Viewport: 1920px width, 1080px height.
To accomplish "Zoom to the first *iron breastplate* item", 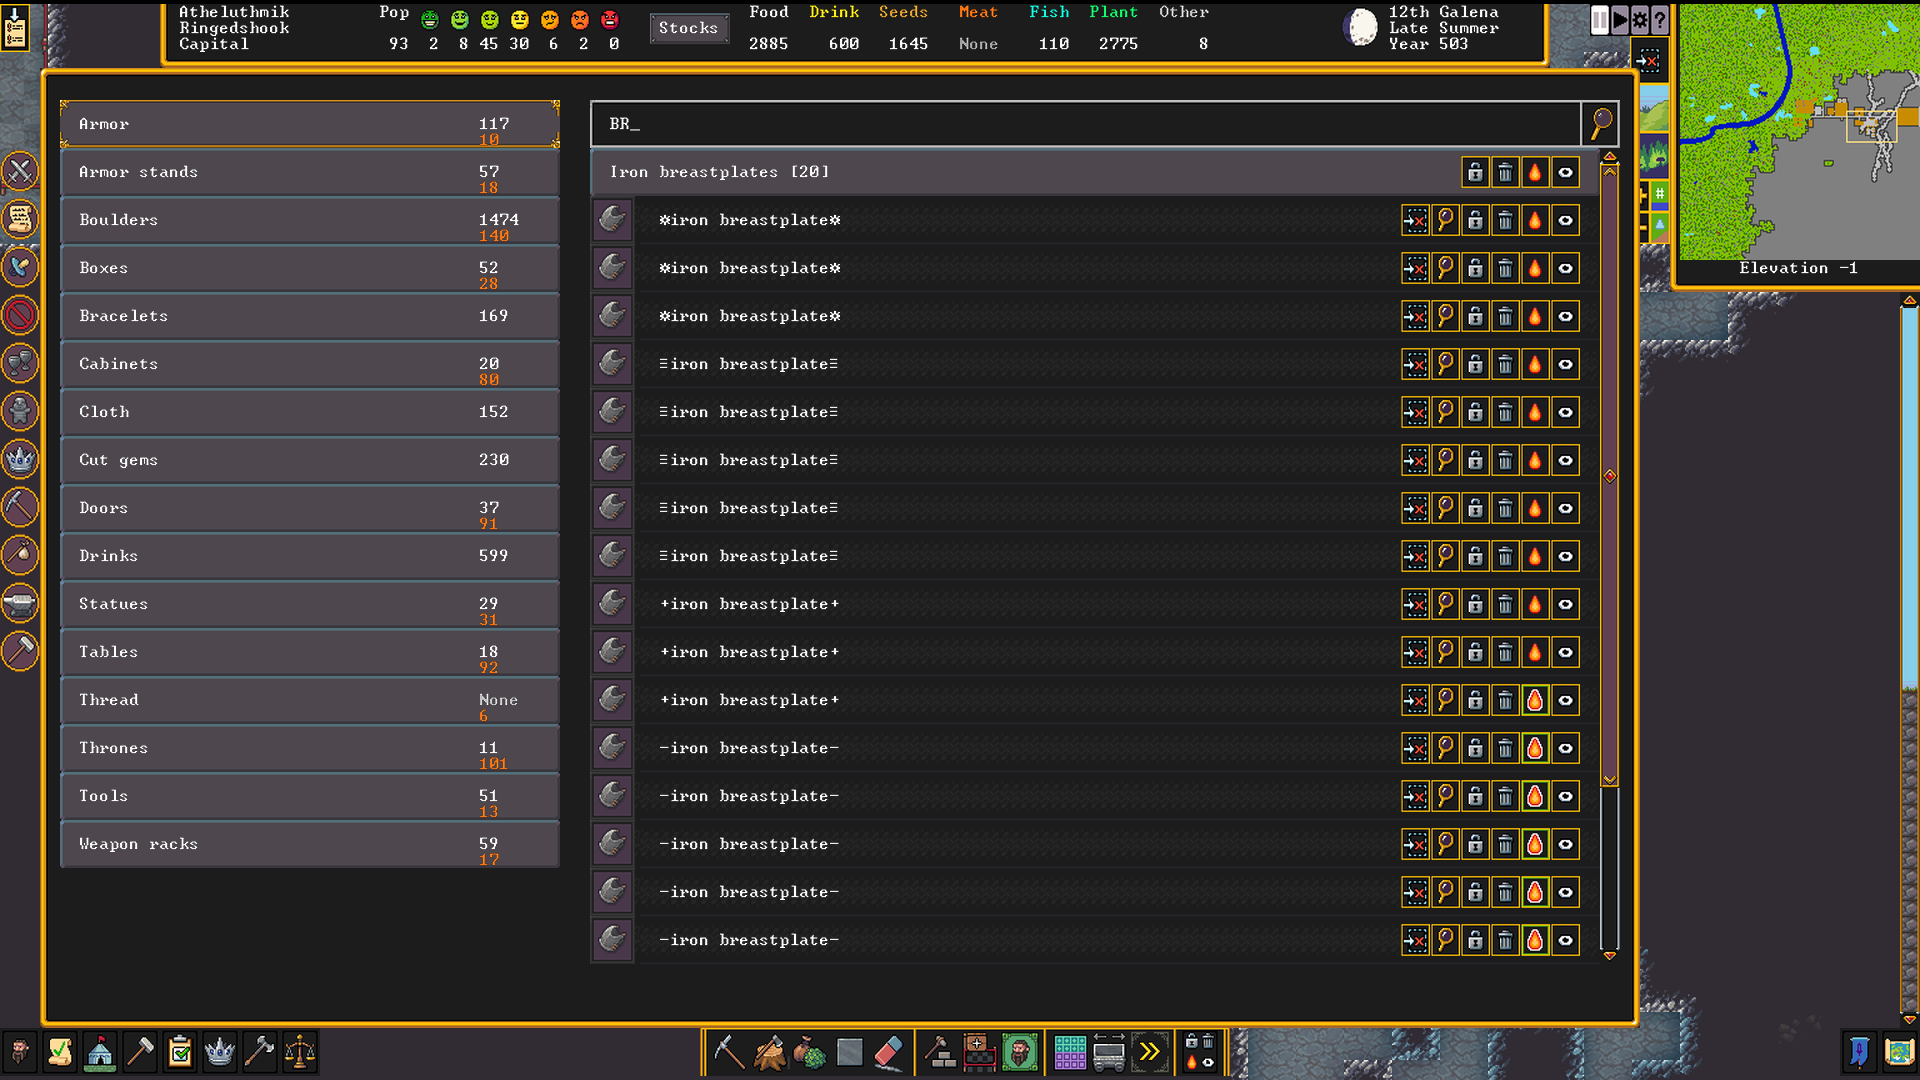I will click(1445, 220).
